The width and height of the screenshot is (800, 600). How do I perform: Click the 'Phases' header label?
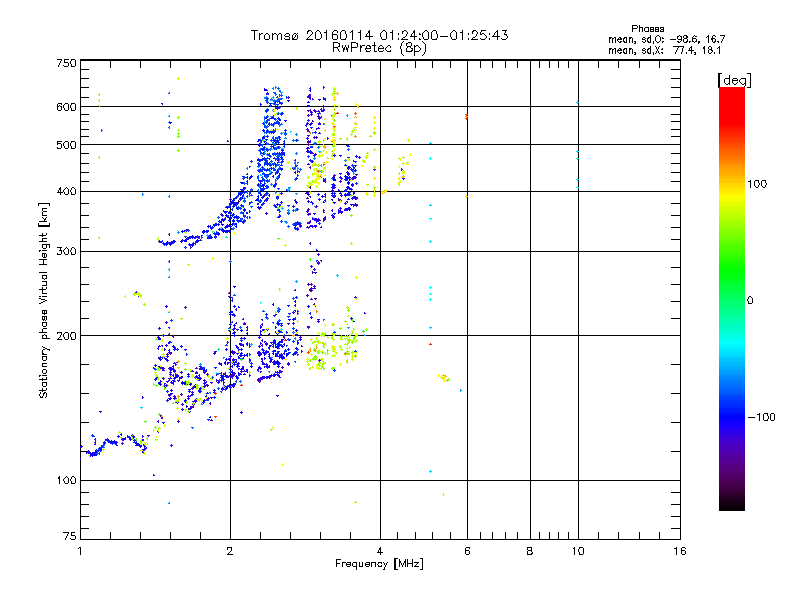(x=647, y=29)
